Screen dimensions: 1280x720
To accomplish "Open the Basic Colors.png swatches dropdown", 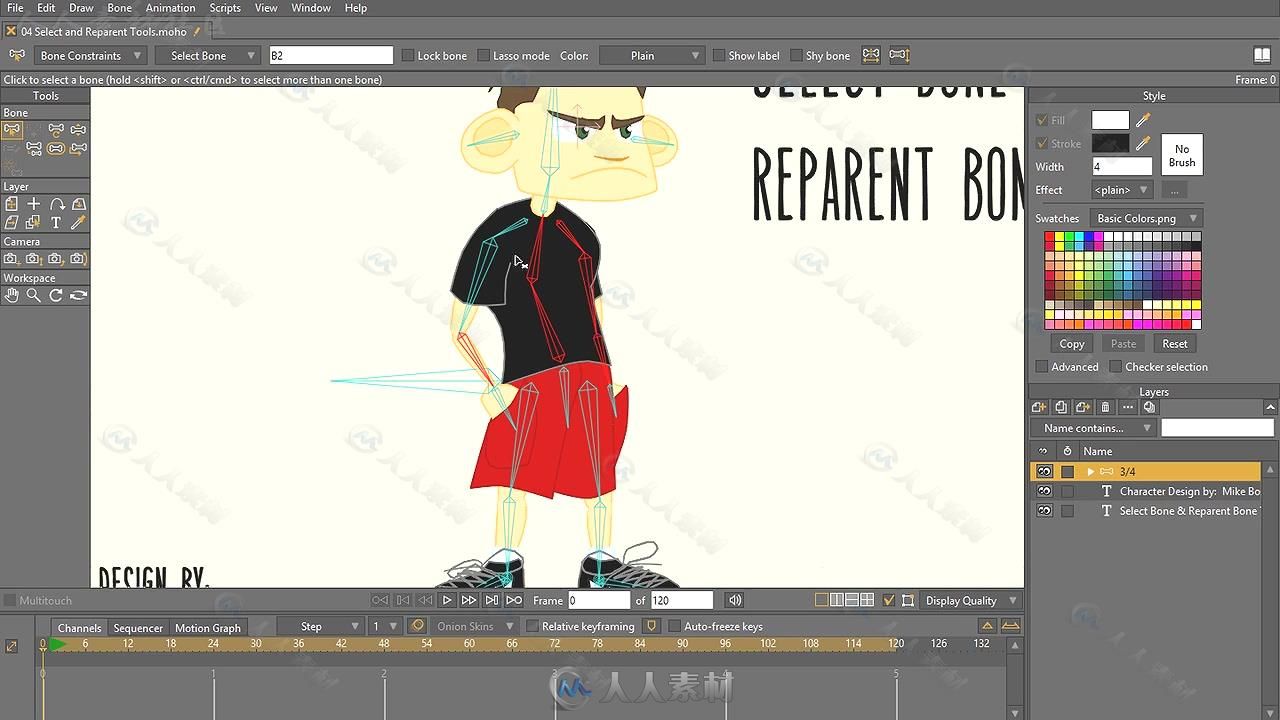I will click(x=1146, y=218).
